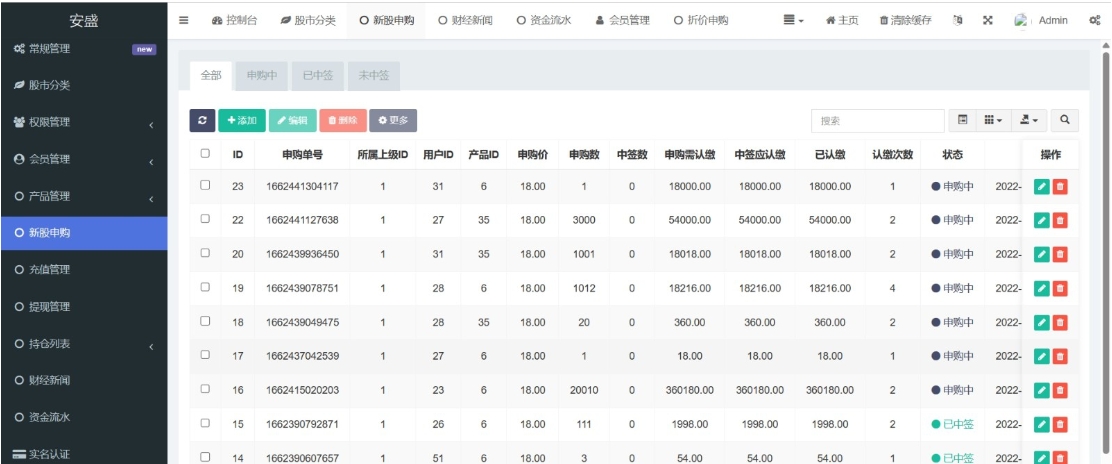Open settings gears icon at top right

[1094, 20]
